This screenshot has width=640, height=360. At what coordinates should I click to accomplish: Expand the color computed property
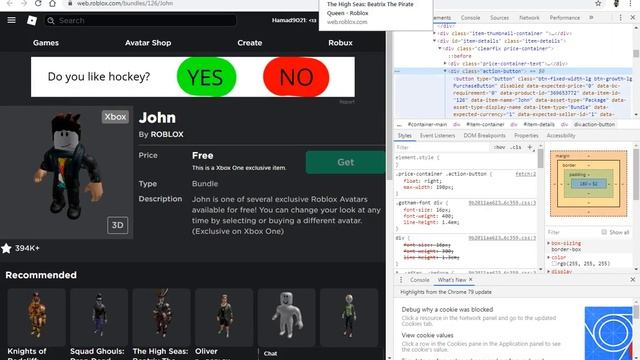point(549,258)
